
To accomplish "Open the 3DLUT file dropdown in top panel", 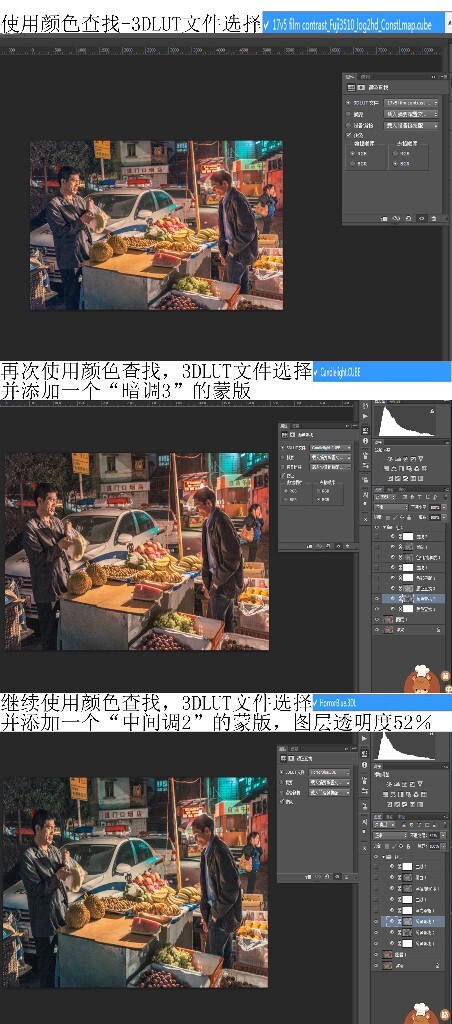I will coord(411,103).
